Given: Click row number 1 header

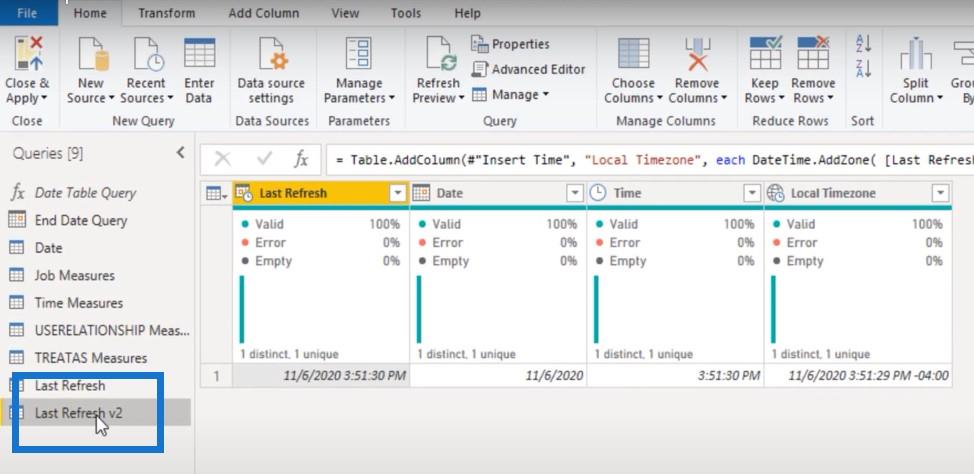Looking at the screenshot, I should [216, 375].
